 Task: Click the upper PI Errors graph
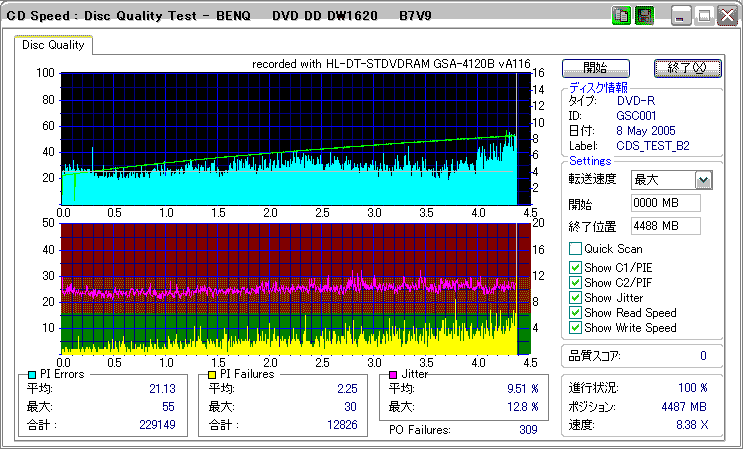[296, 139]
